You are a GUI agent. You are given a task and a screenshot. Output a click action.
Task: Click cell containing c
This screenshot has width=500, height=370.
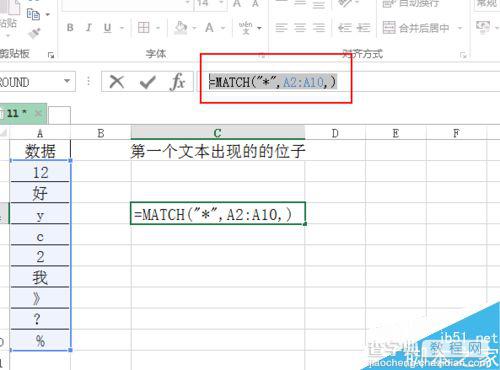pyautogui.click(x=40, y=235)
